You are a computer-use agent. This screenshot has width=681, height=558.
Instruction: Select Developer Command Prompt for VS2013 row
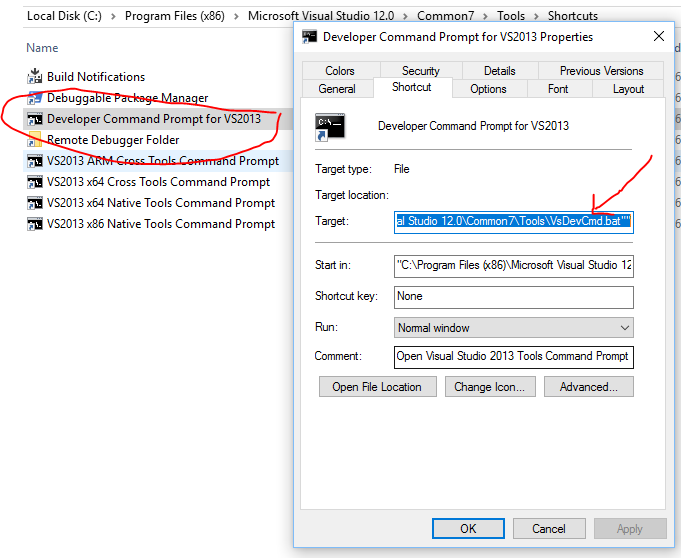click(x=158, y=119)
